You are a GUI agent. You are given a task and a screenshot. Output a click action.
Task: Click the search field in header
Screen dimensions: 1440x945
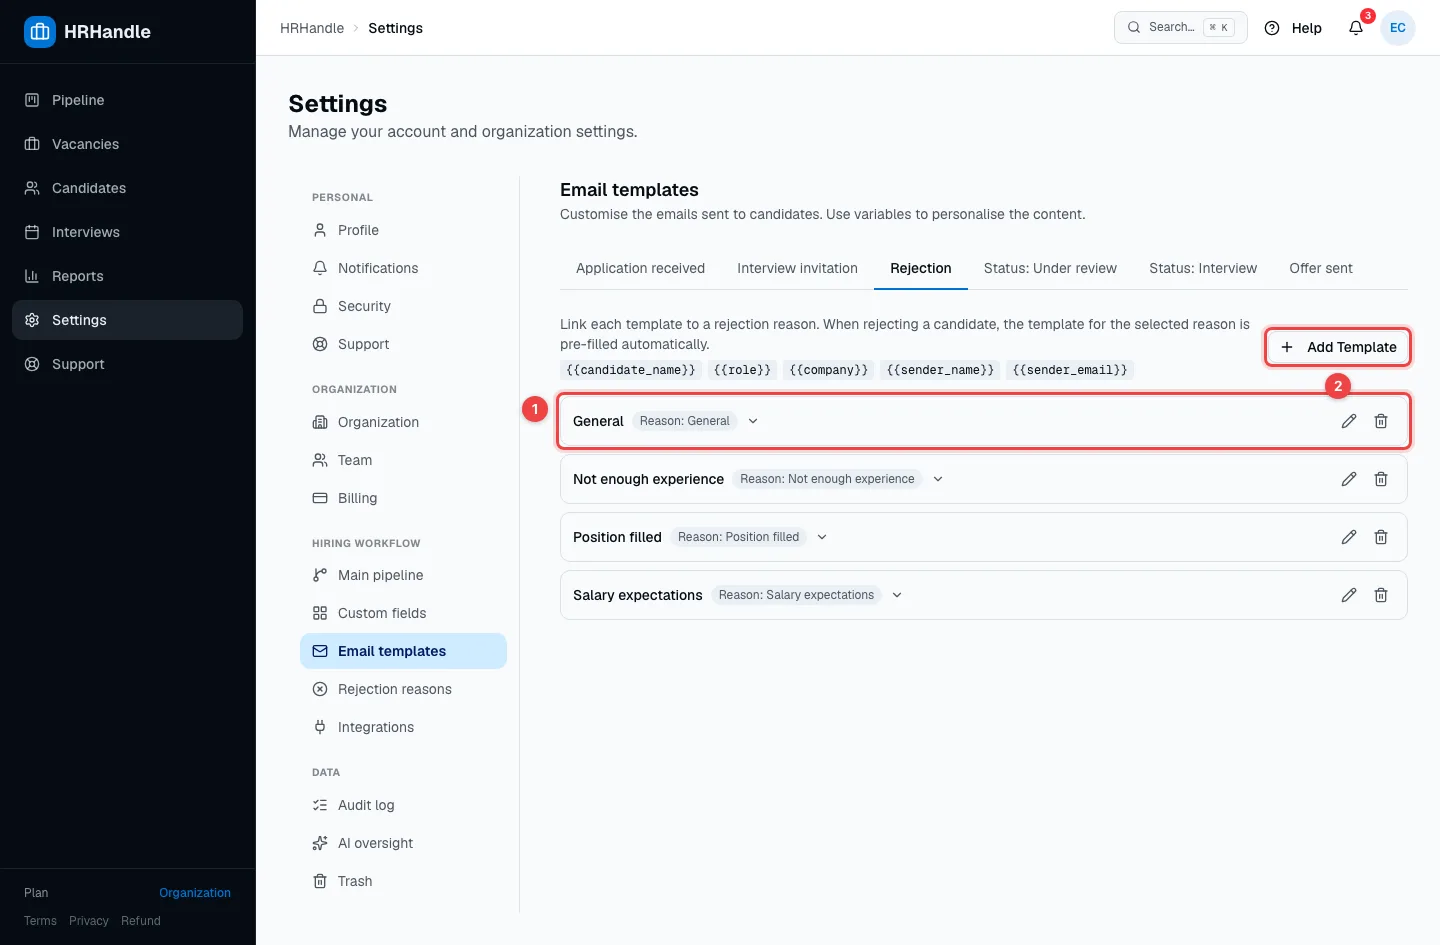[x=1181, y=28]
